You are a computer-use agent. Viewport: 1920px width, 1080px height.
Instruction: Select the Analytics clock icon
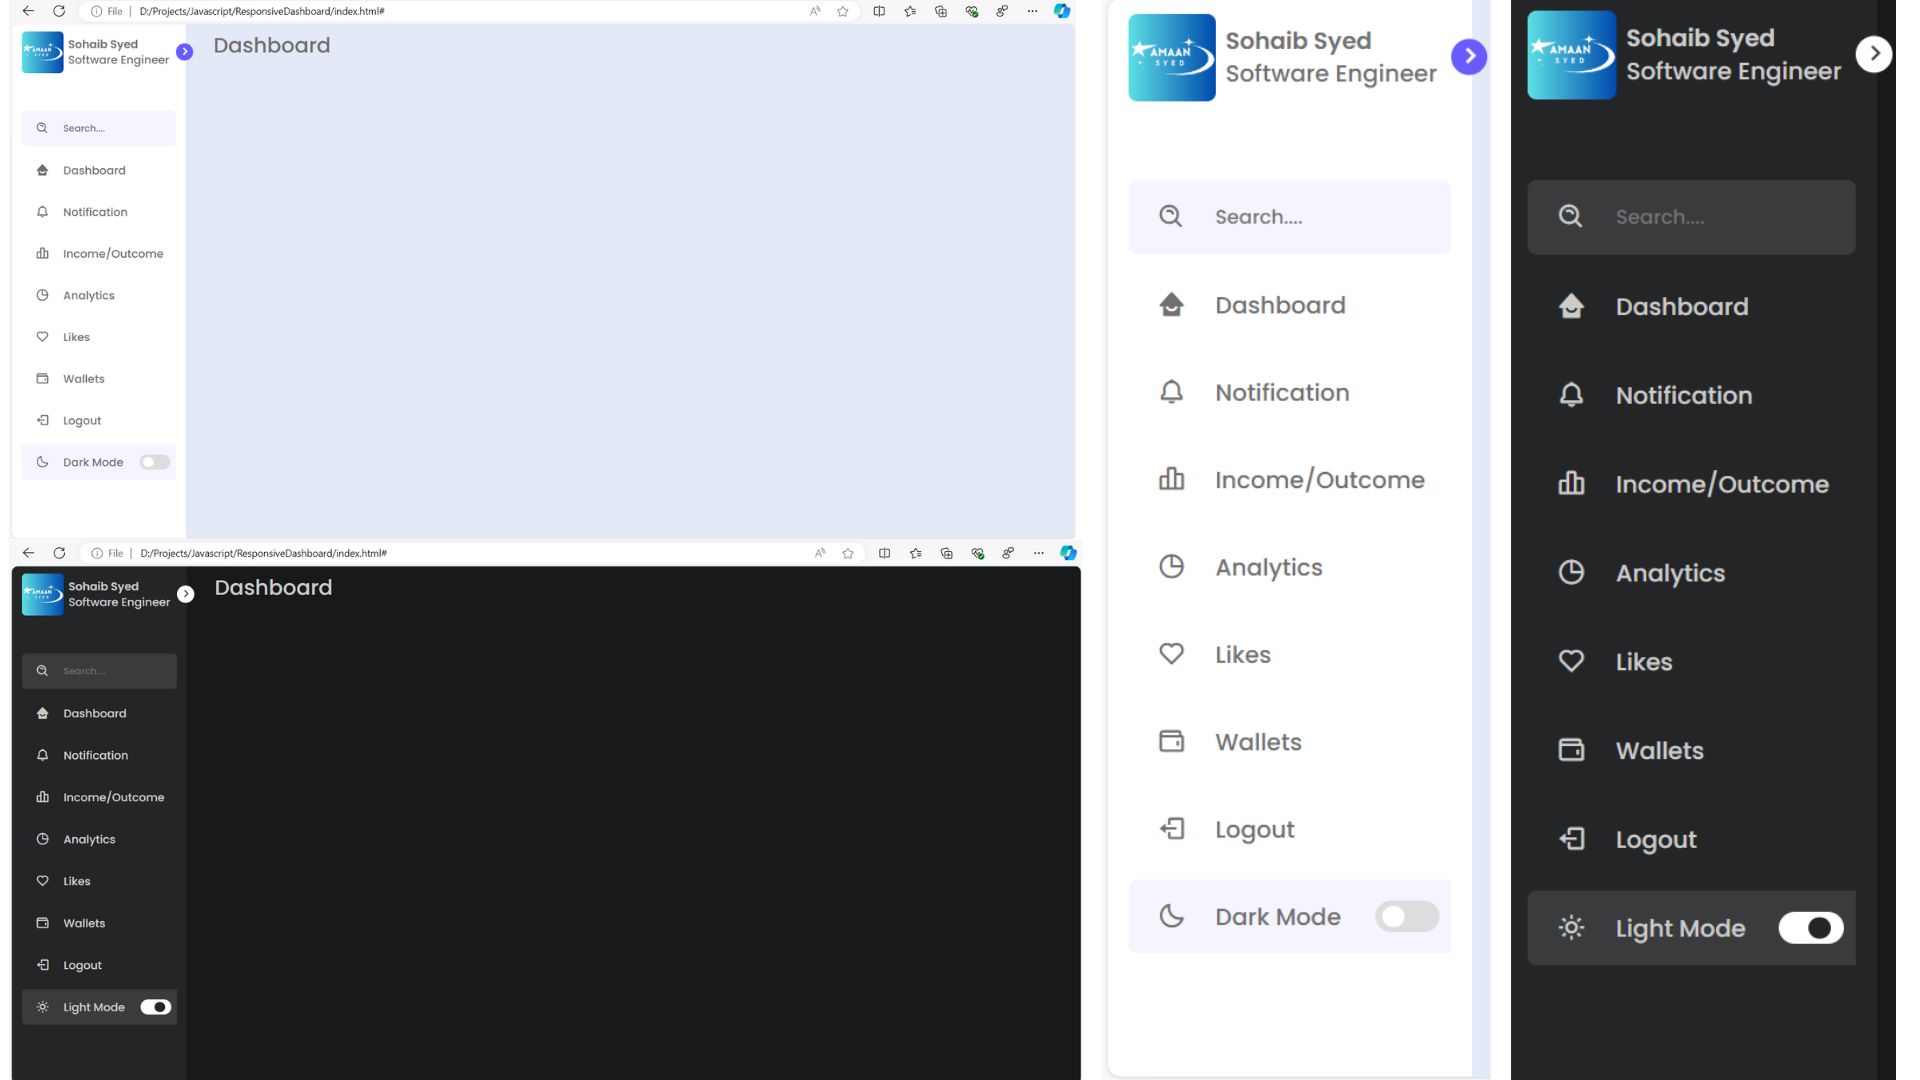(x=1170, y=566)
